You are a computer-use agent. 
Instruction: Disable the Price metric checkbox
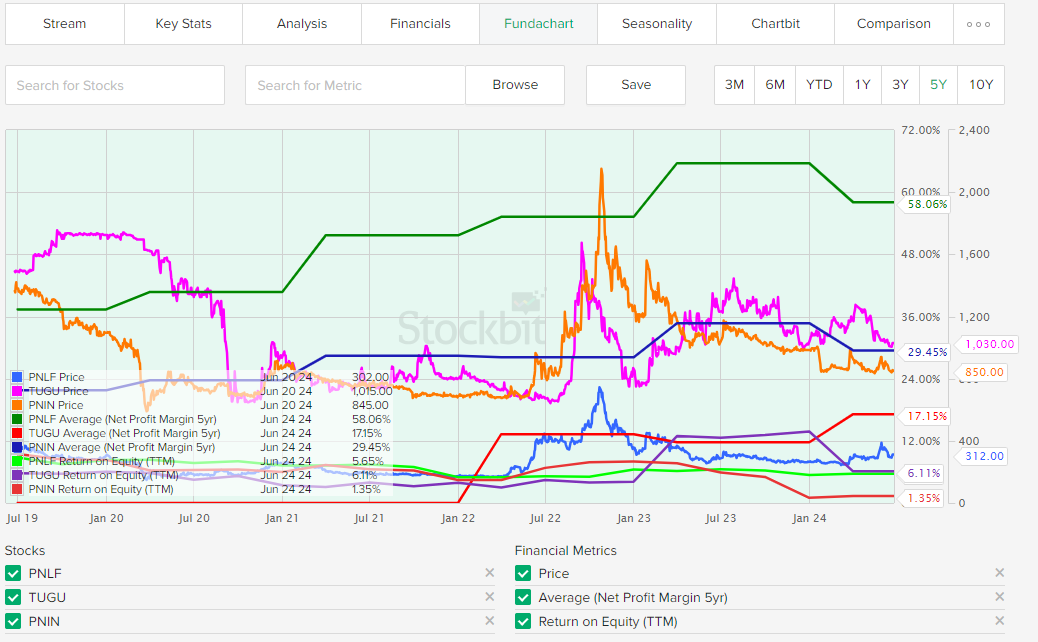[523, 574]
